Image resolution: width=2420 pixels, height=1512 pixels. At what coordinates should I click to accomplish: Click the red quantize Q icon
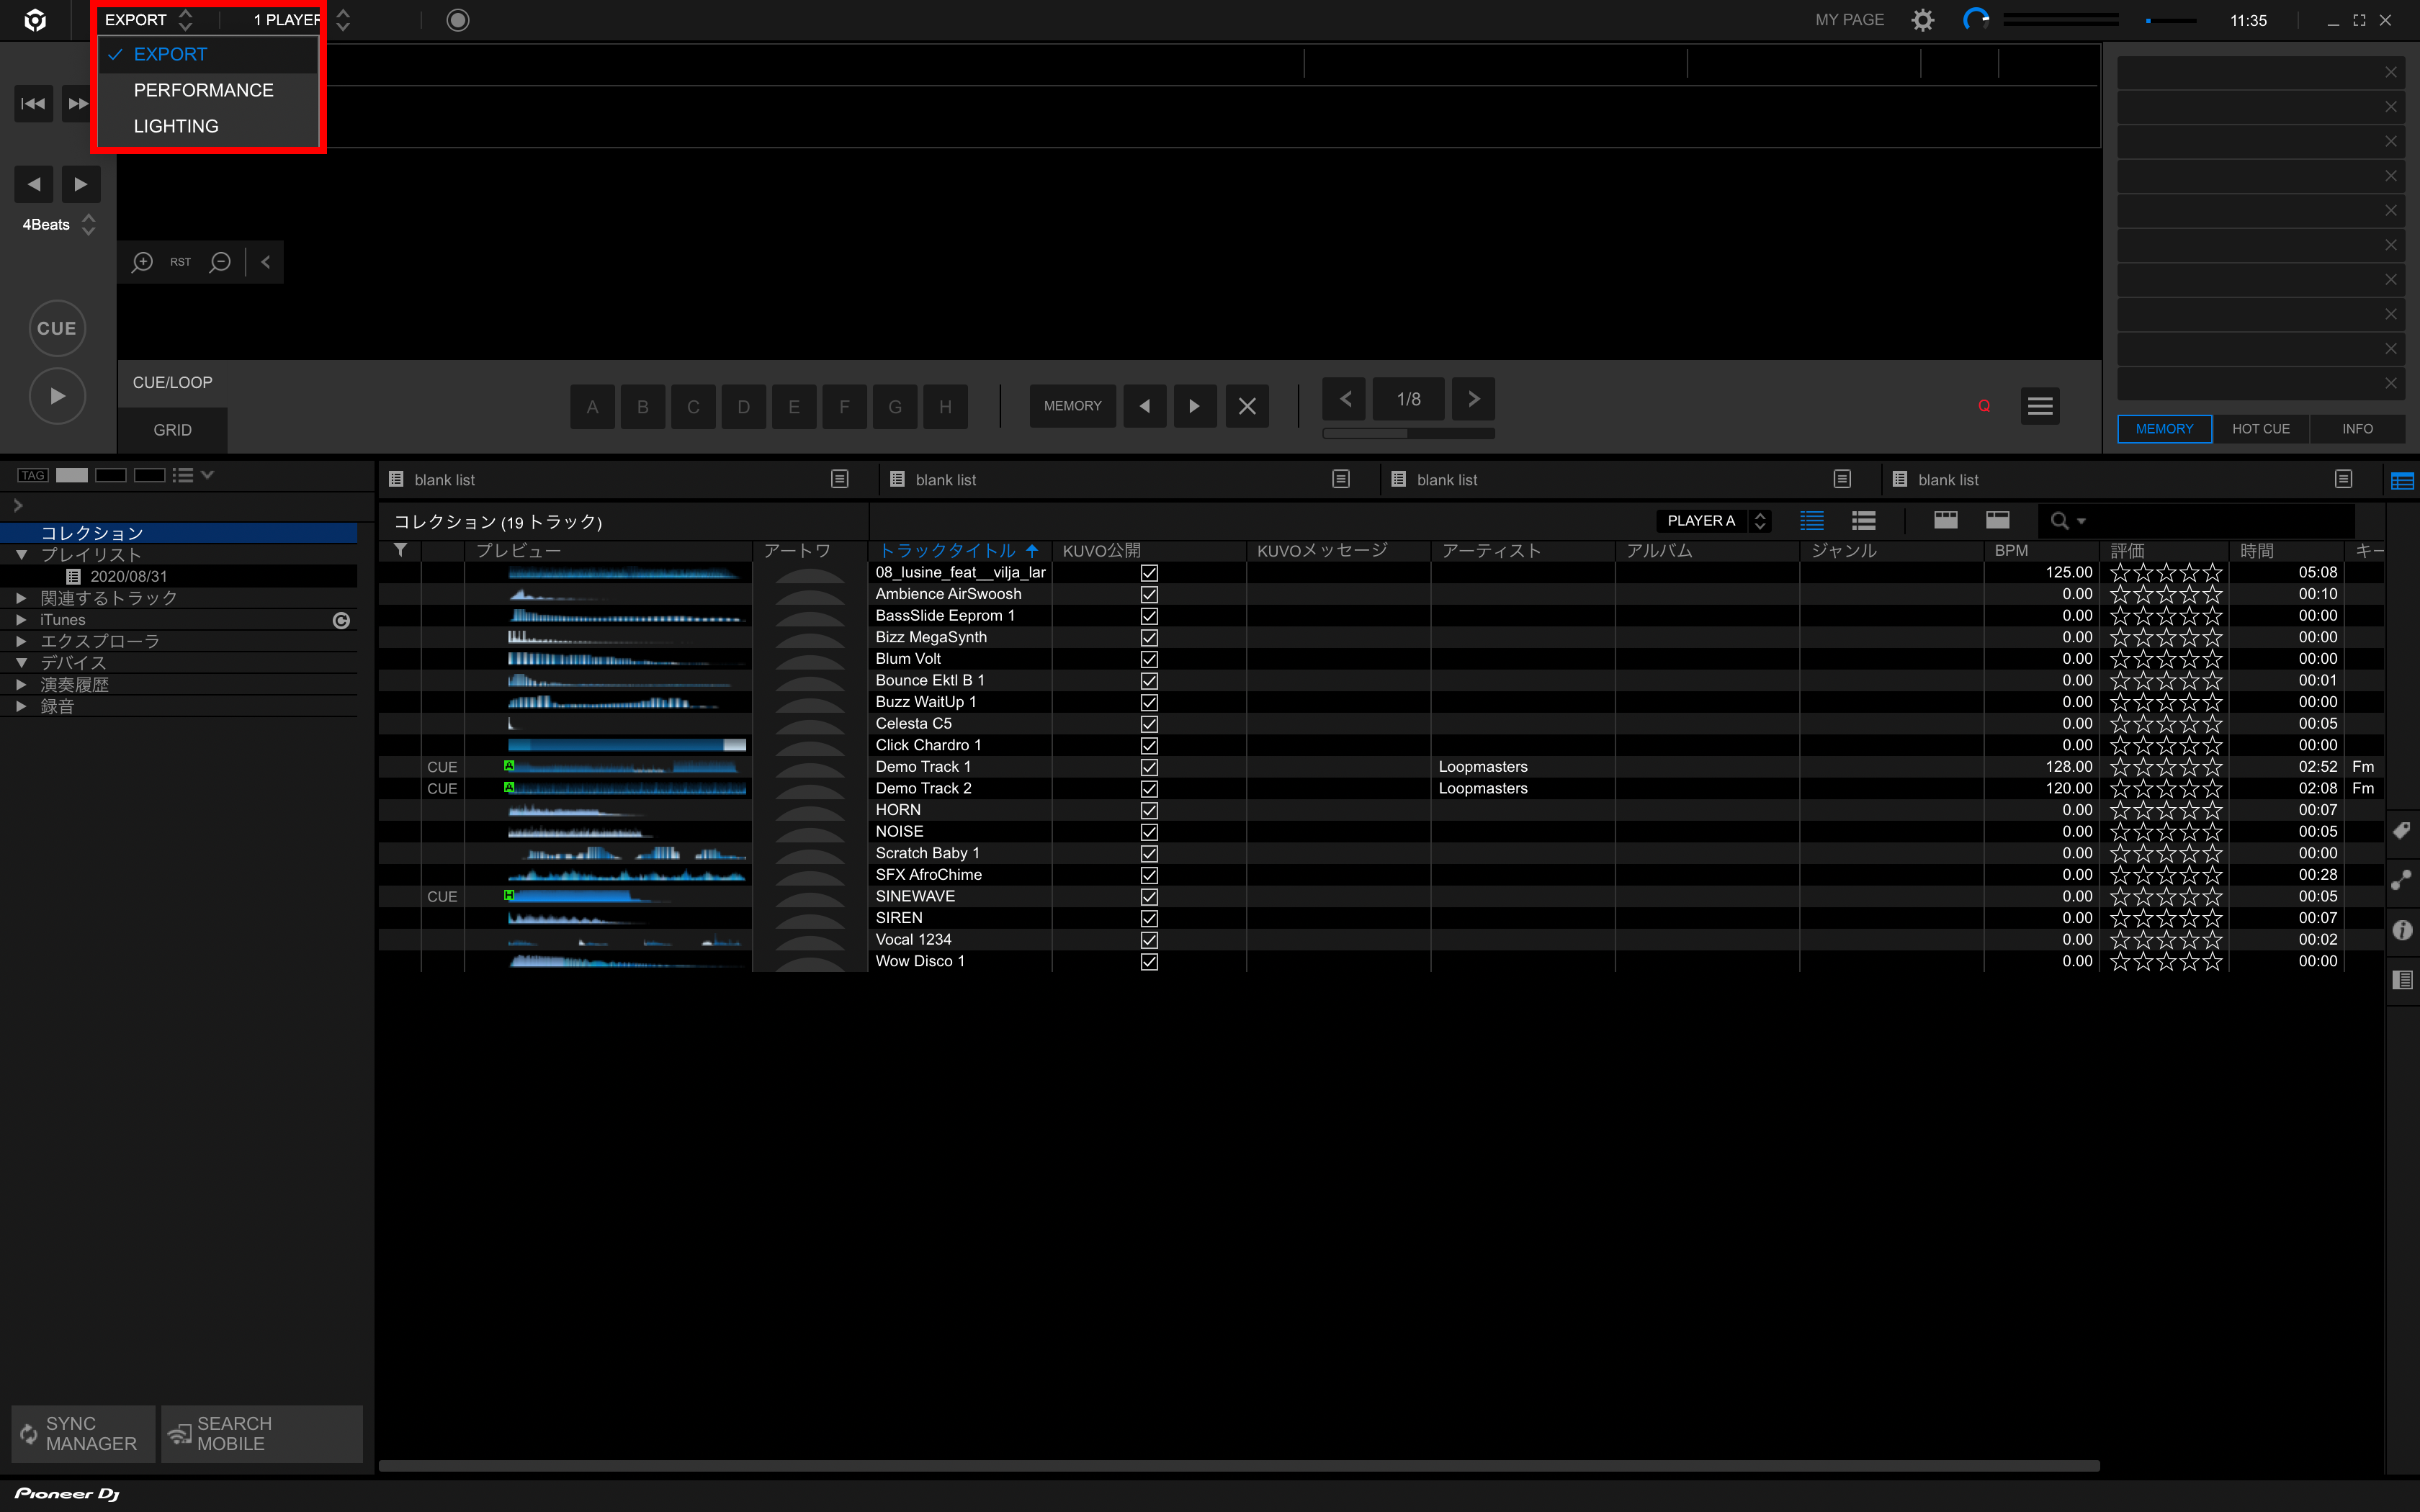1984,406
